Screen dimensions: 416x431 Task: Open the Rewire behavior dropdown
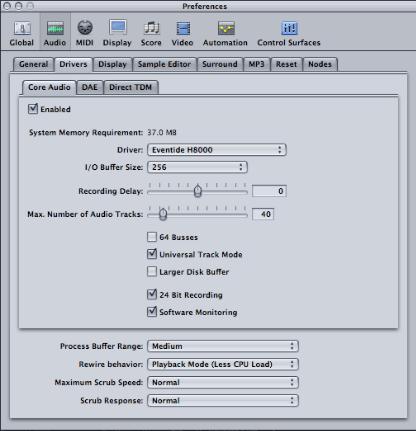223,364
